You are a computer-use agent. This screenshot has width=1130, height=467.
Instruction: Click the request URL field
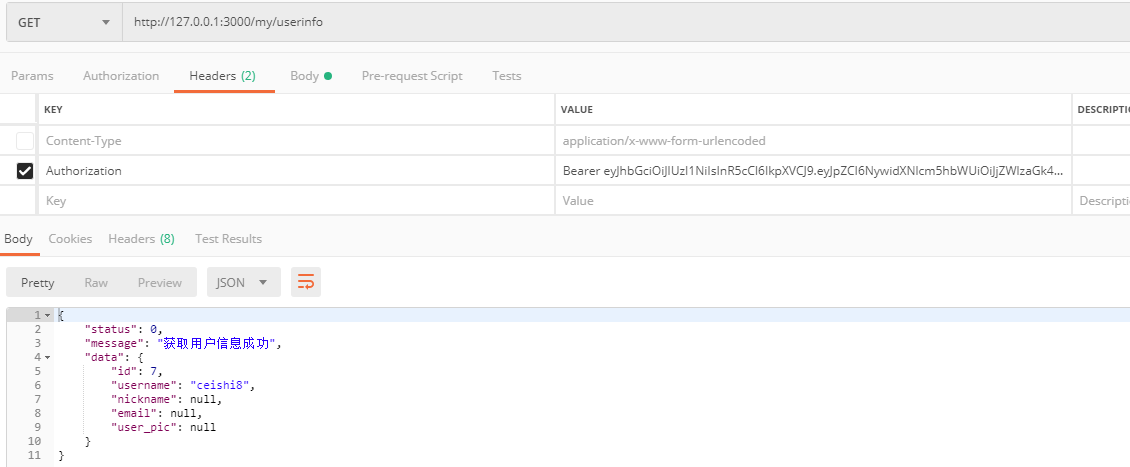point(620,22)
